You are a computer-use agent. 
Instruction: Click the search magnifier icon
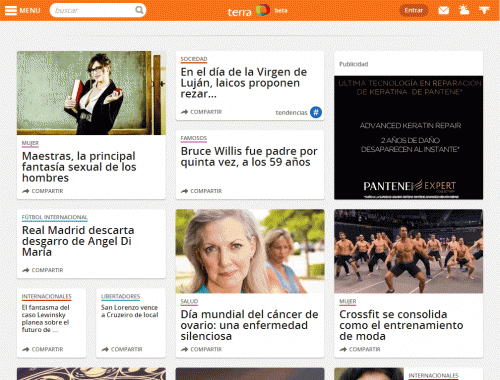(x=139, y=10)
